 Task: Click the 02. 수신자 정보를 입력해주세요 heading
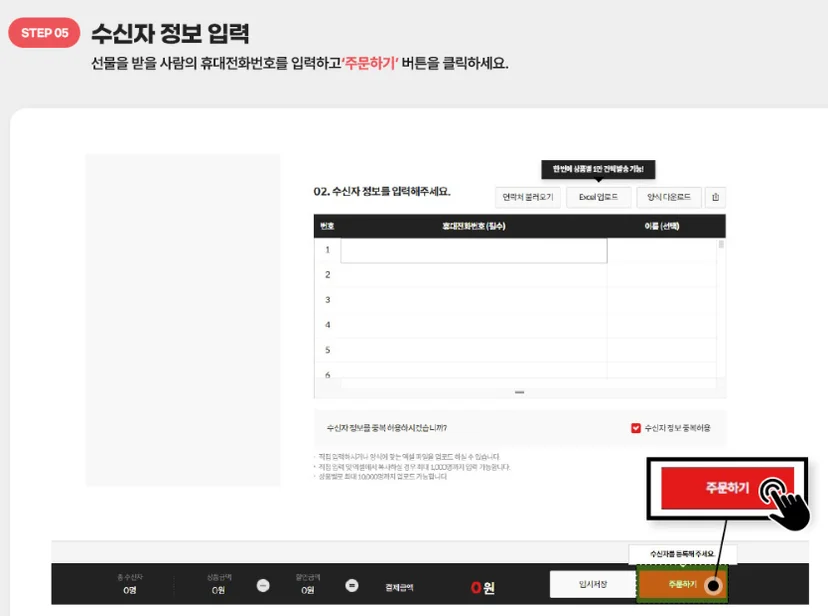382,192
